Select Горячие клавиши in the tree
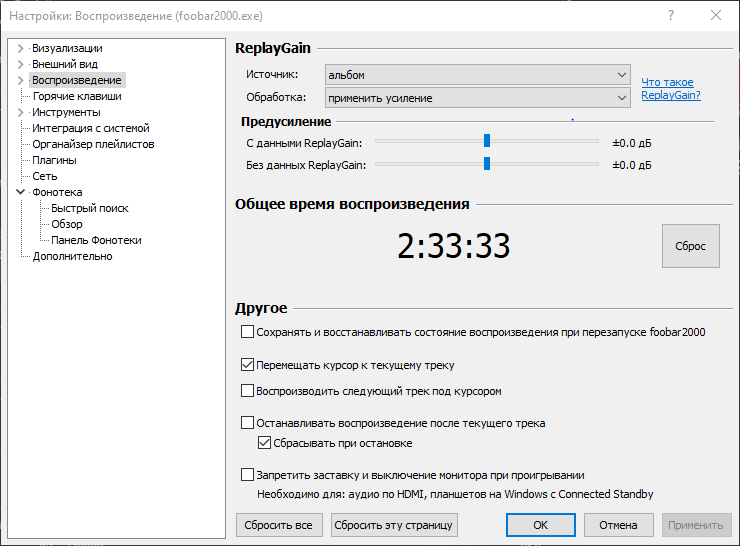 [x=76, y=96]
